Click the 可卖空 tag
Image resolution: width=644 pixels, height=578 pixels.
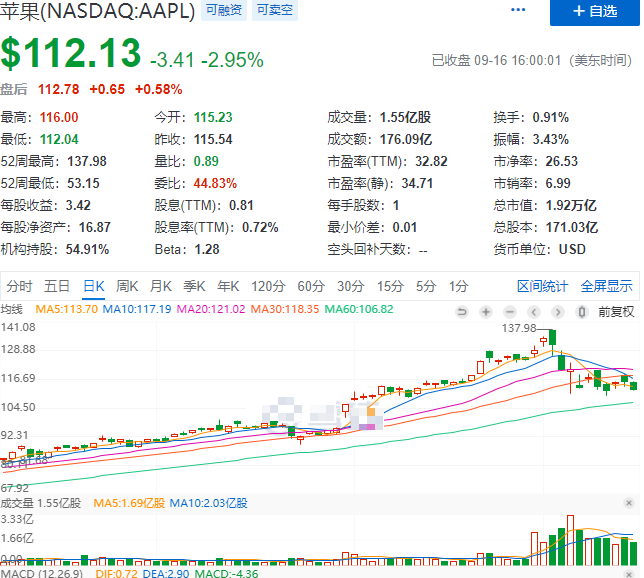275,10
